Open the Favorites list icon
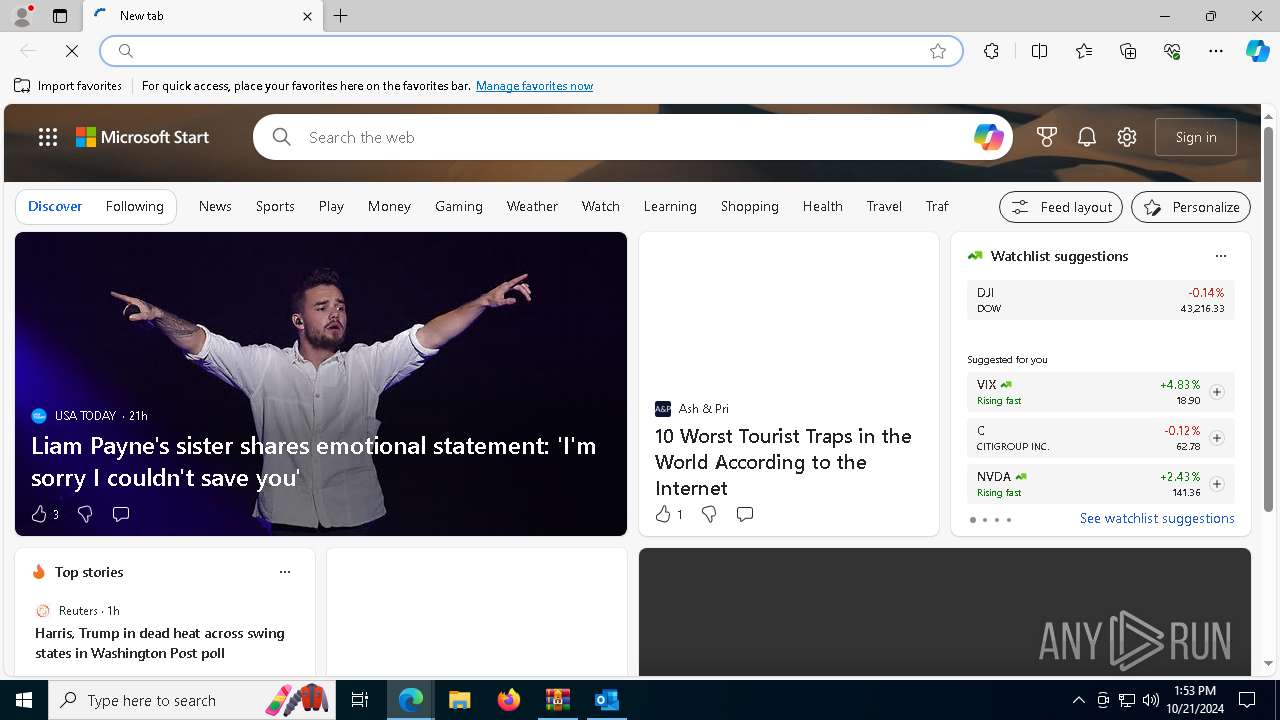The height and width of the screenshot is (720, 1280). (1084, 51)
